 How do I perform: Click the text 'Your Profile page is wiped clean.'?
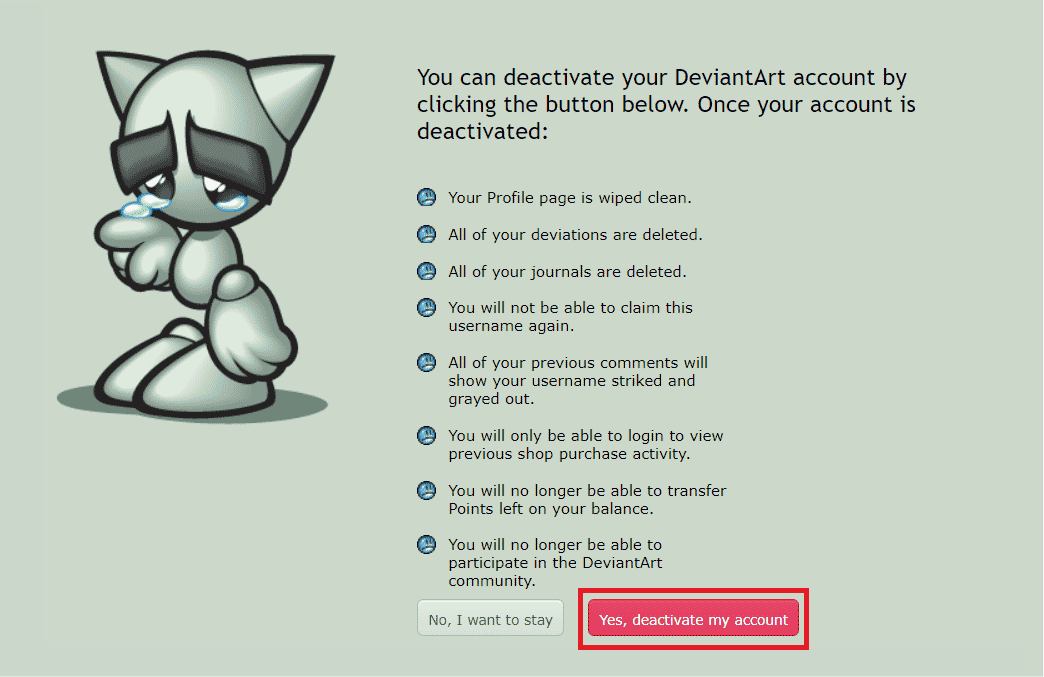pos(570,198)
